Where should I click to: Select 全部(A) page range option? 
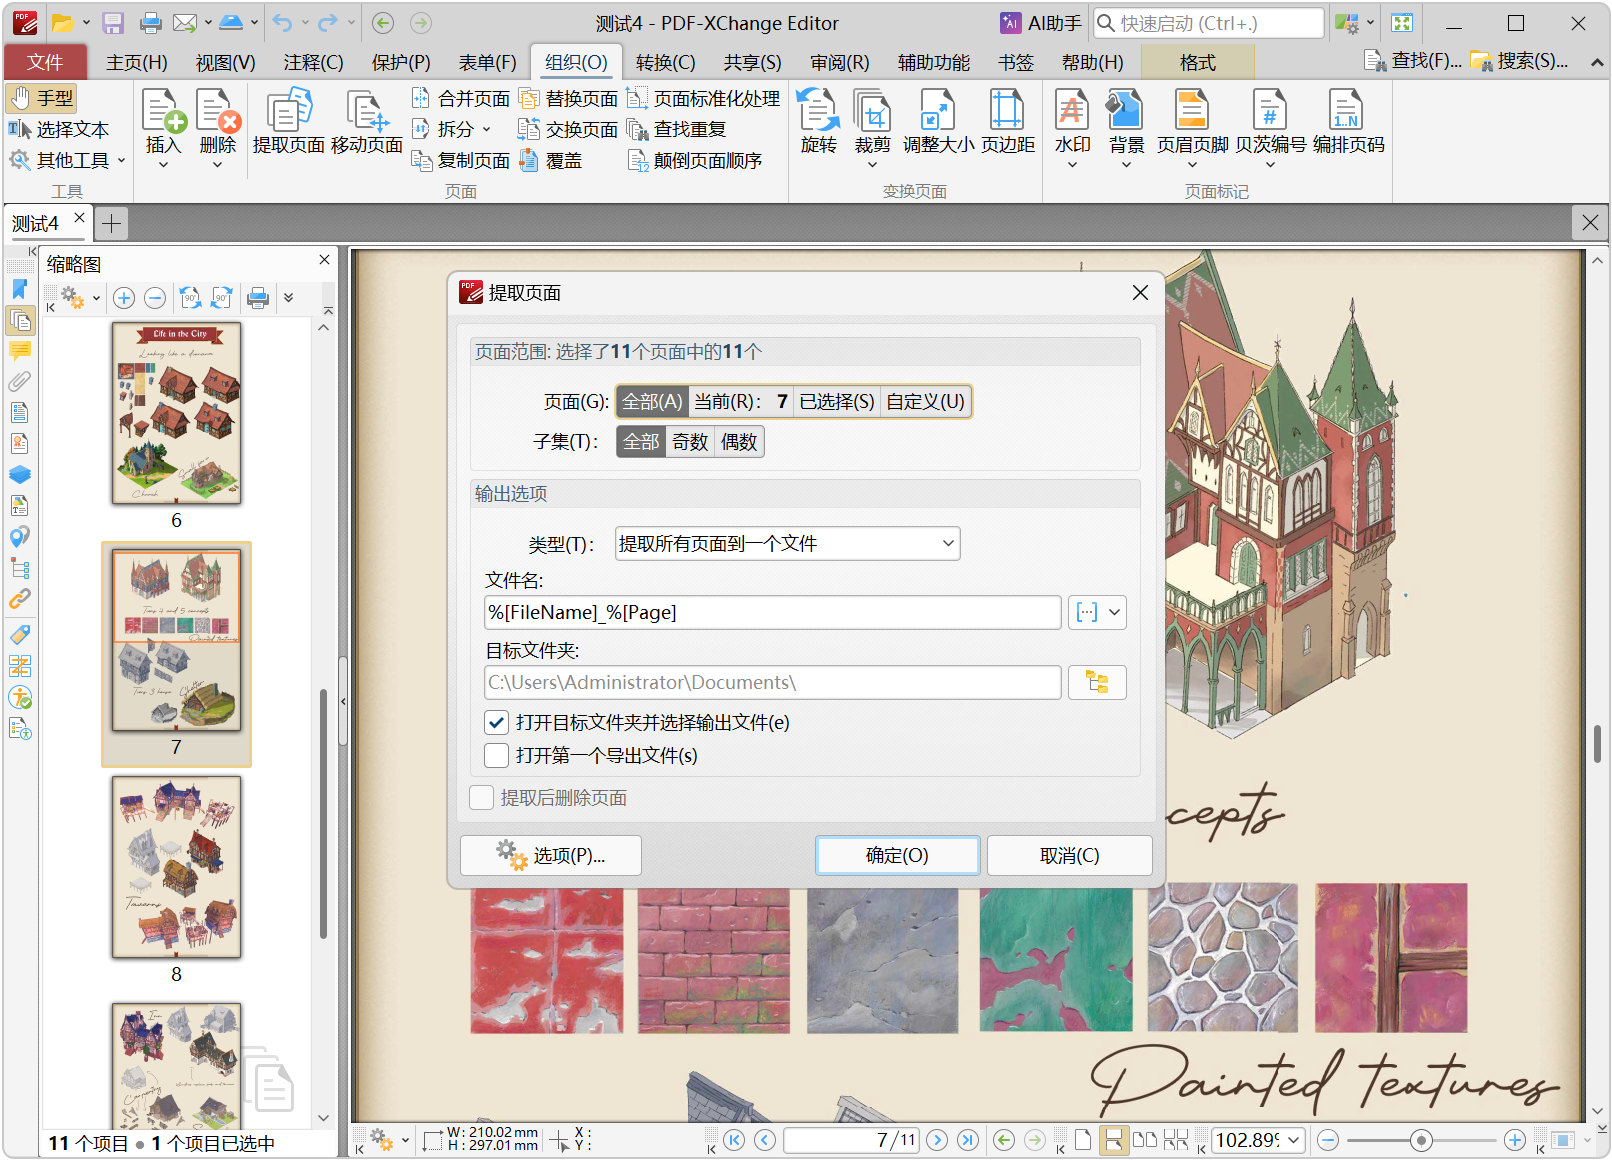pos(652,402)
